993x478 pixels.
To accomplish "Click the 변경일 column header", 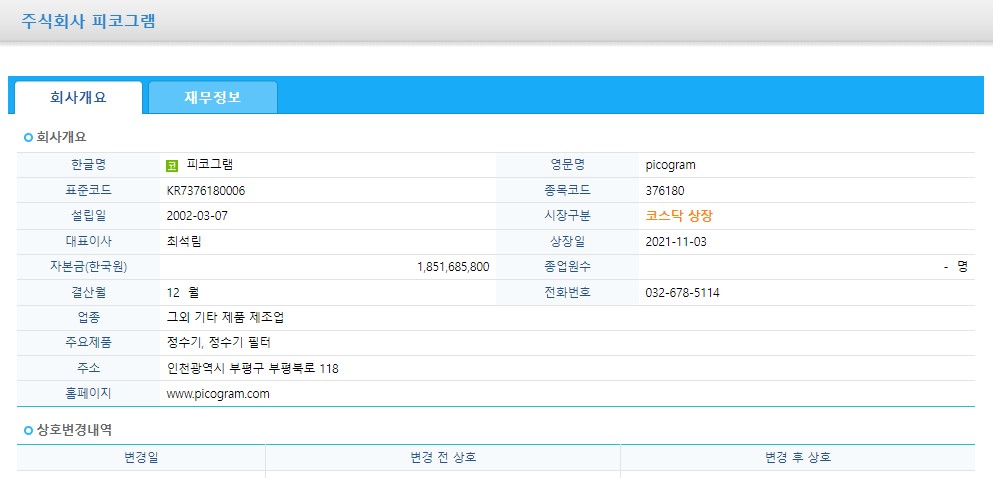I will pyautogui.click(x=141, y=457).
